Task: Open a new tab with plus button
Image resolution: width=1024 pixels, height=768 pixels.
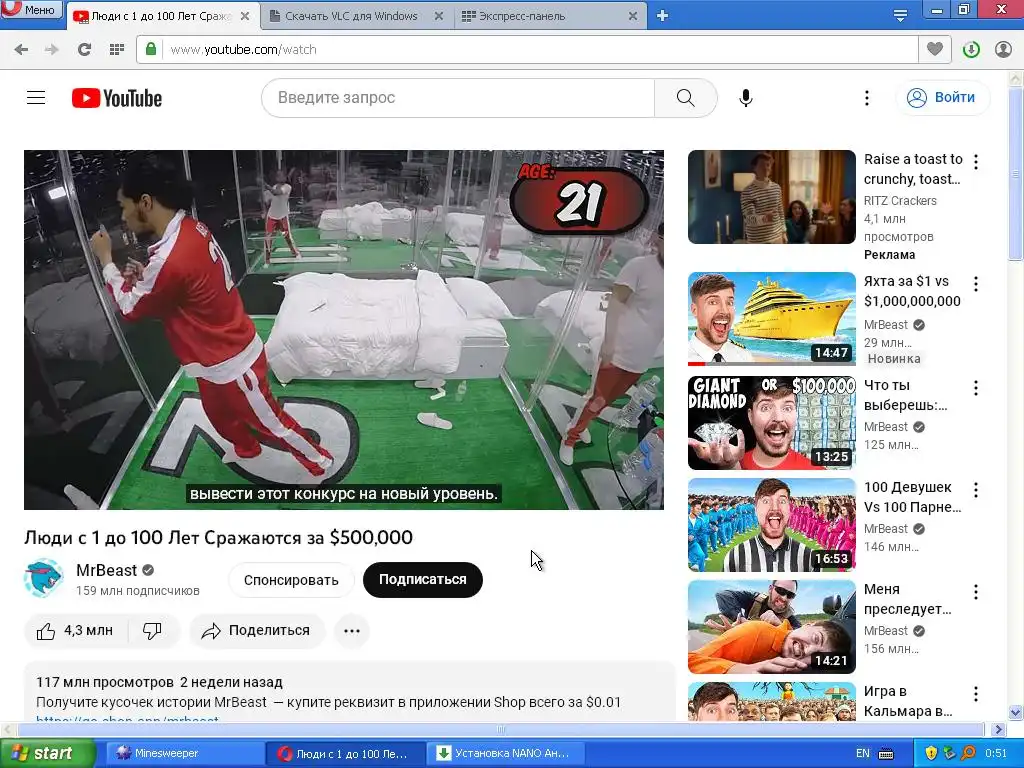Action: click(662, 16)
